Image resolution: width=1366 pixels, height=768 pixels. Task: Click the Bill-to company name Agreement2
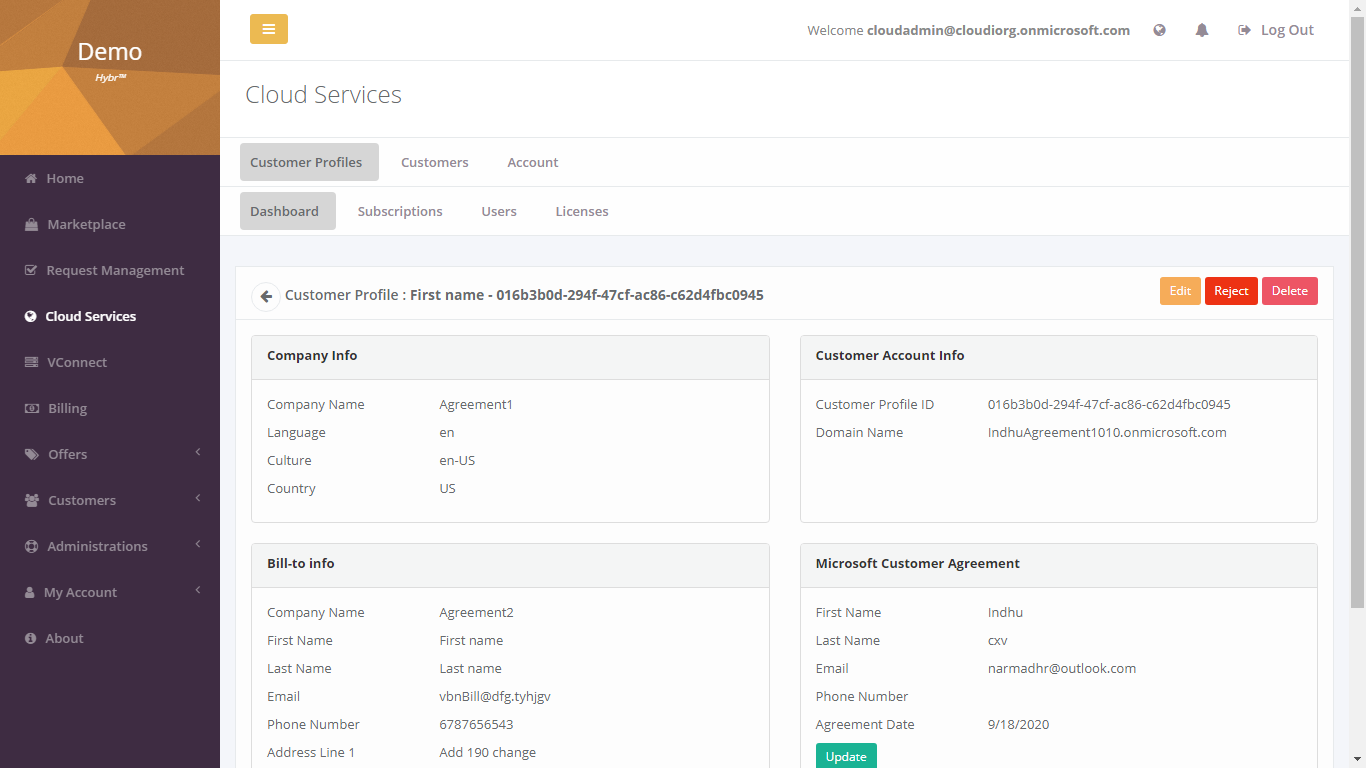pyautogui.click(x=476, y=613)
